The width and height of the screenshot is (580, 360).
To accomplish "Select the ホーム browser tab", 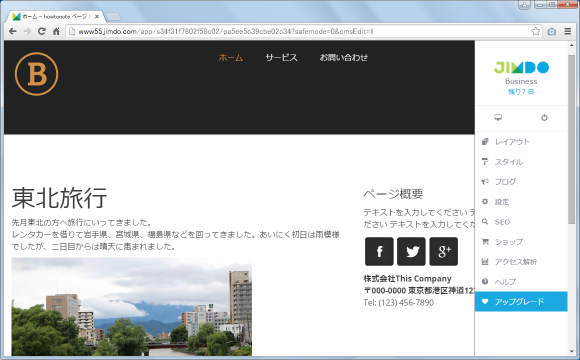I will 55,16.
